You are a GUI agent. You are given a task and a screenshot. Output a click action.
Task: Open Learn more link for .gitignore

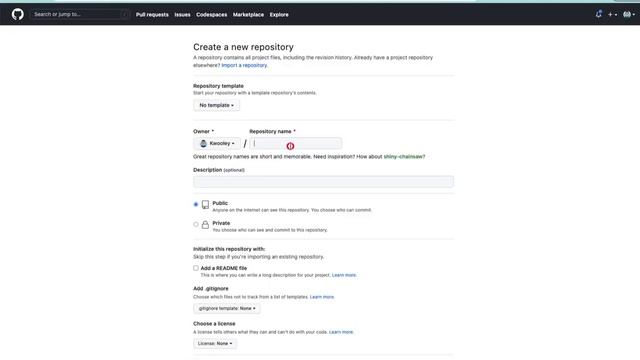[x=322, y=297]
